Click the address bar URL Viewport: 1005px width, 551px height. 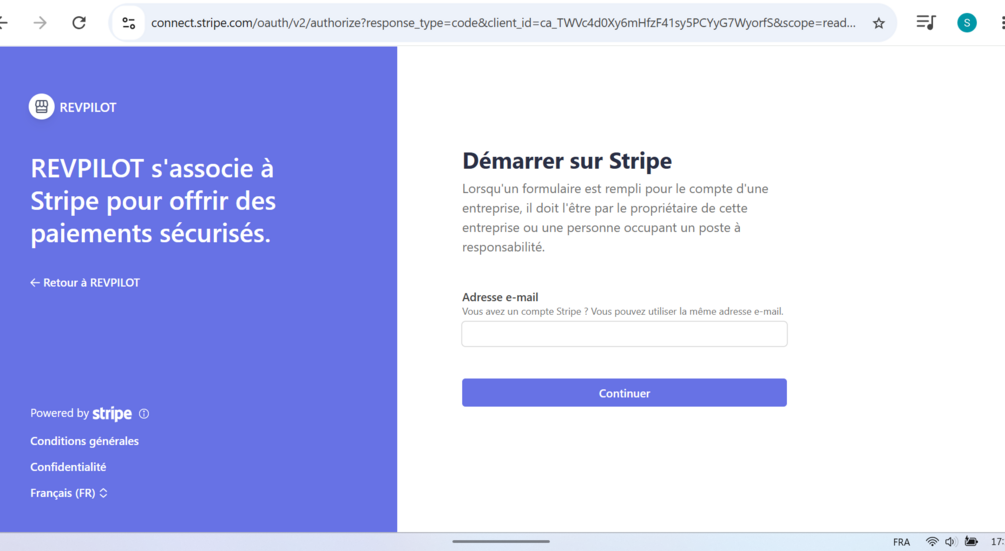tap(503, 23)
